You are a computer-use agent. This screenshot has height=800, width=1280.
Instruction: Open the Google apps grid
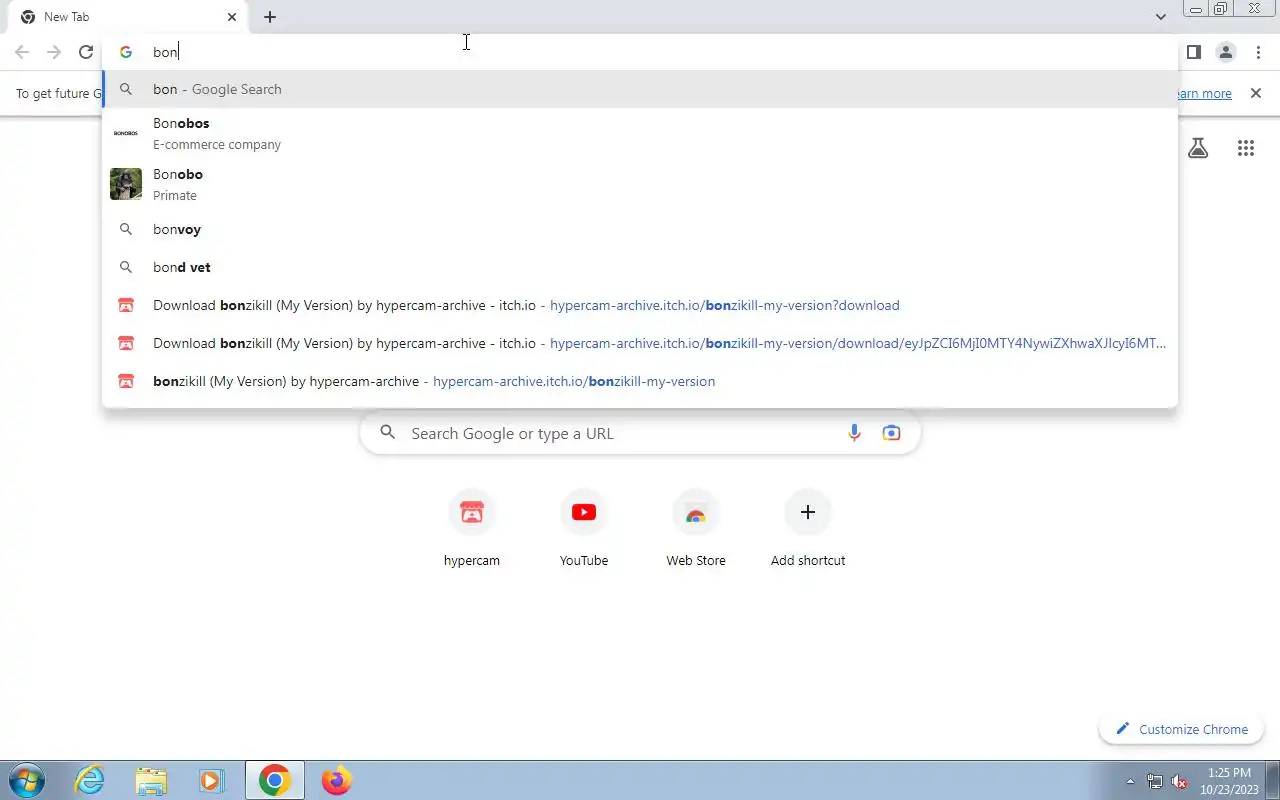click(1245, 148)
